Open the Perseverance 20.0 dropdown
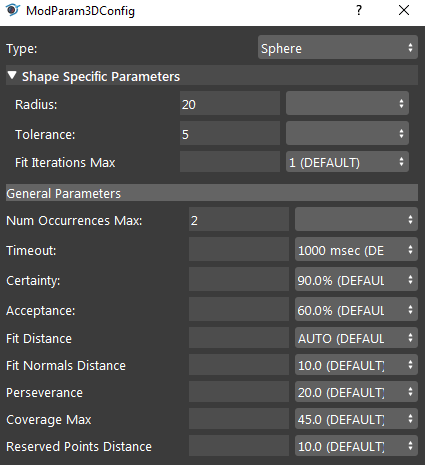This screenshot has height=465, width=425. [x=356, y=392]
